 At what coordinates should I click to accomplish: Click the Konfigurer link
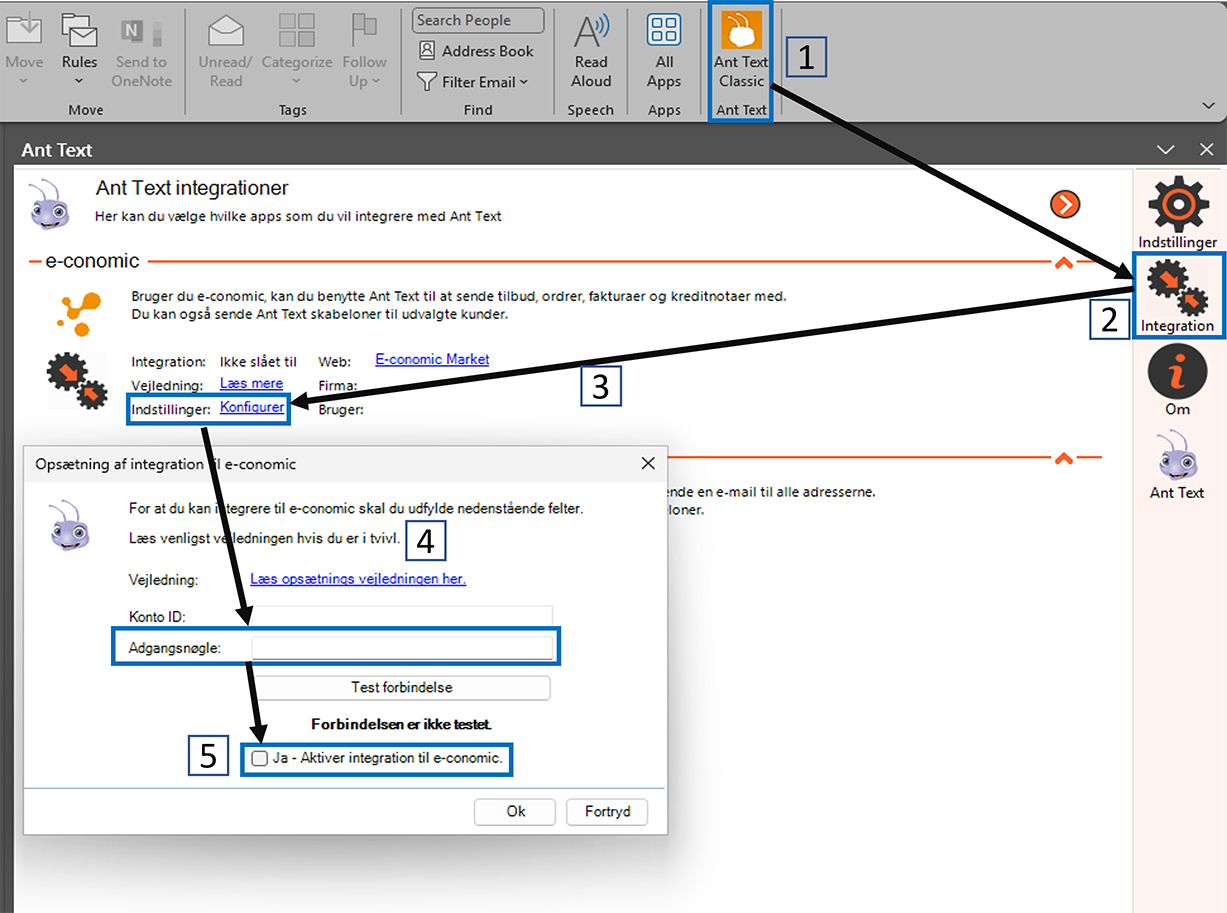coord(252,407)
